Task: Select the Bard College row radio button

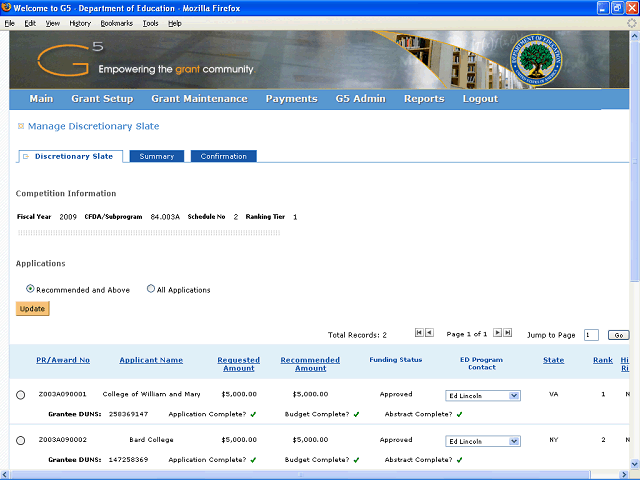Action: click(21, 441)
